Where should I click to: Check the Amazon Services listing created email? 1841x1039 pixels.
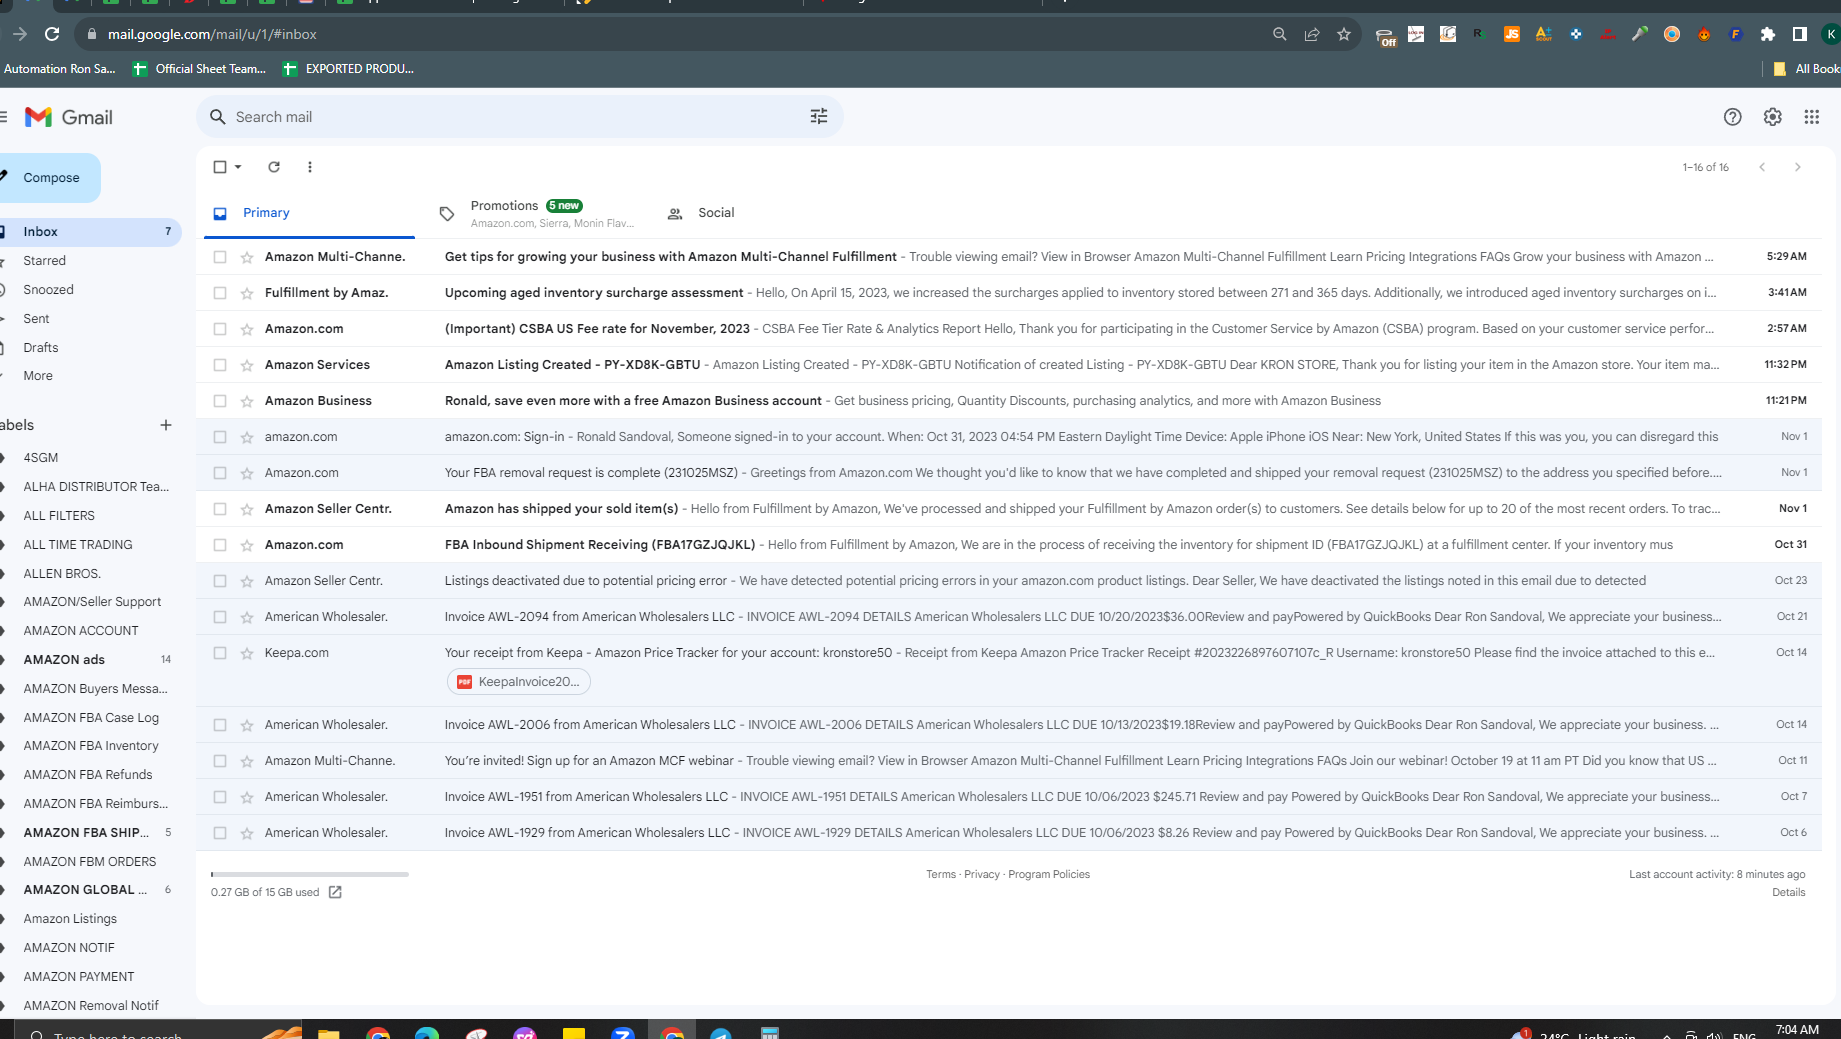(x=220, y=365)
